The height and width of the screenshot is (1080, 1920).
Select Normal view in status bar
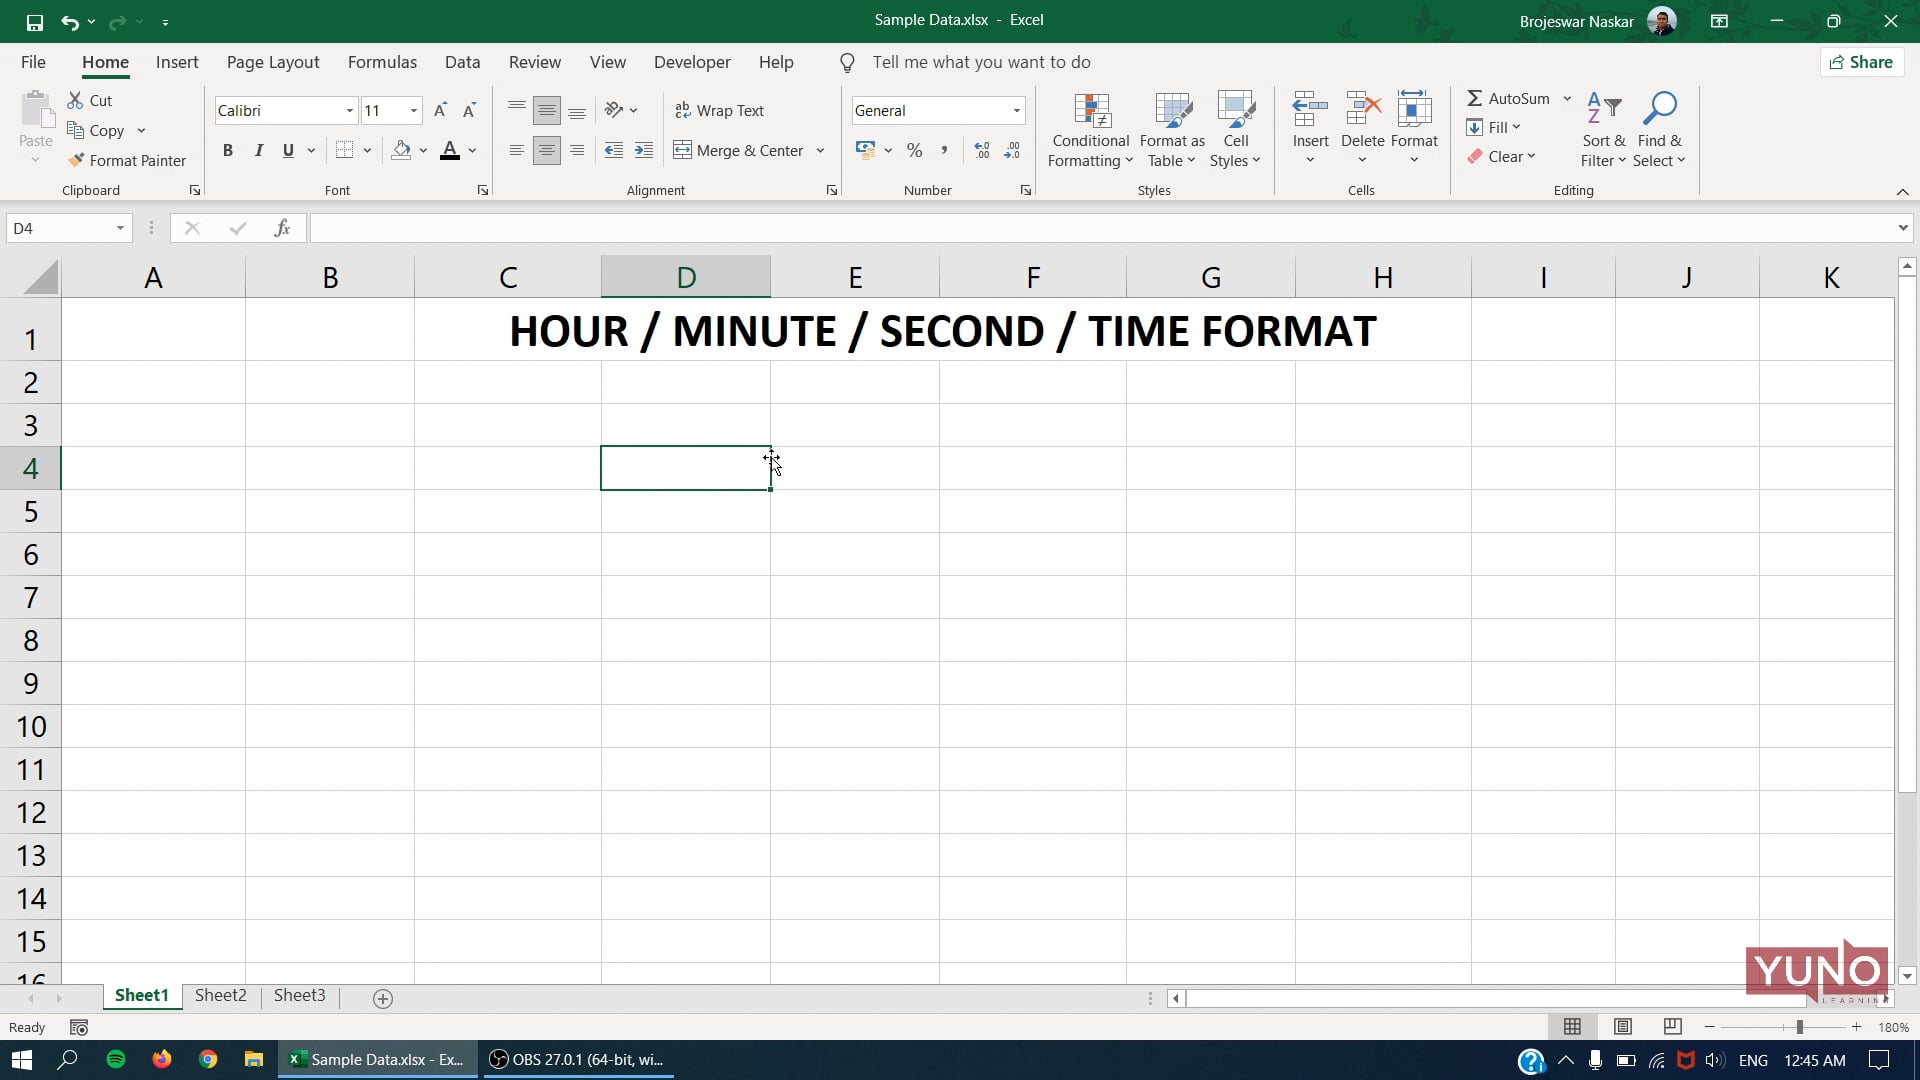pos(1572,1027)
